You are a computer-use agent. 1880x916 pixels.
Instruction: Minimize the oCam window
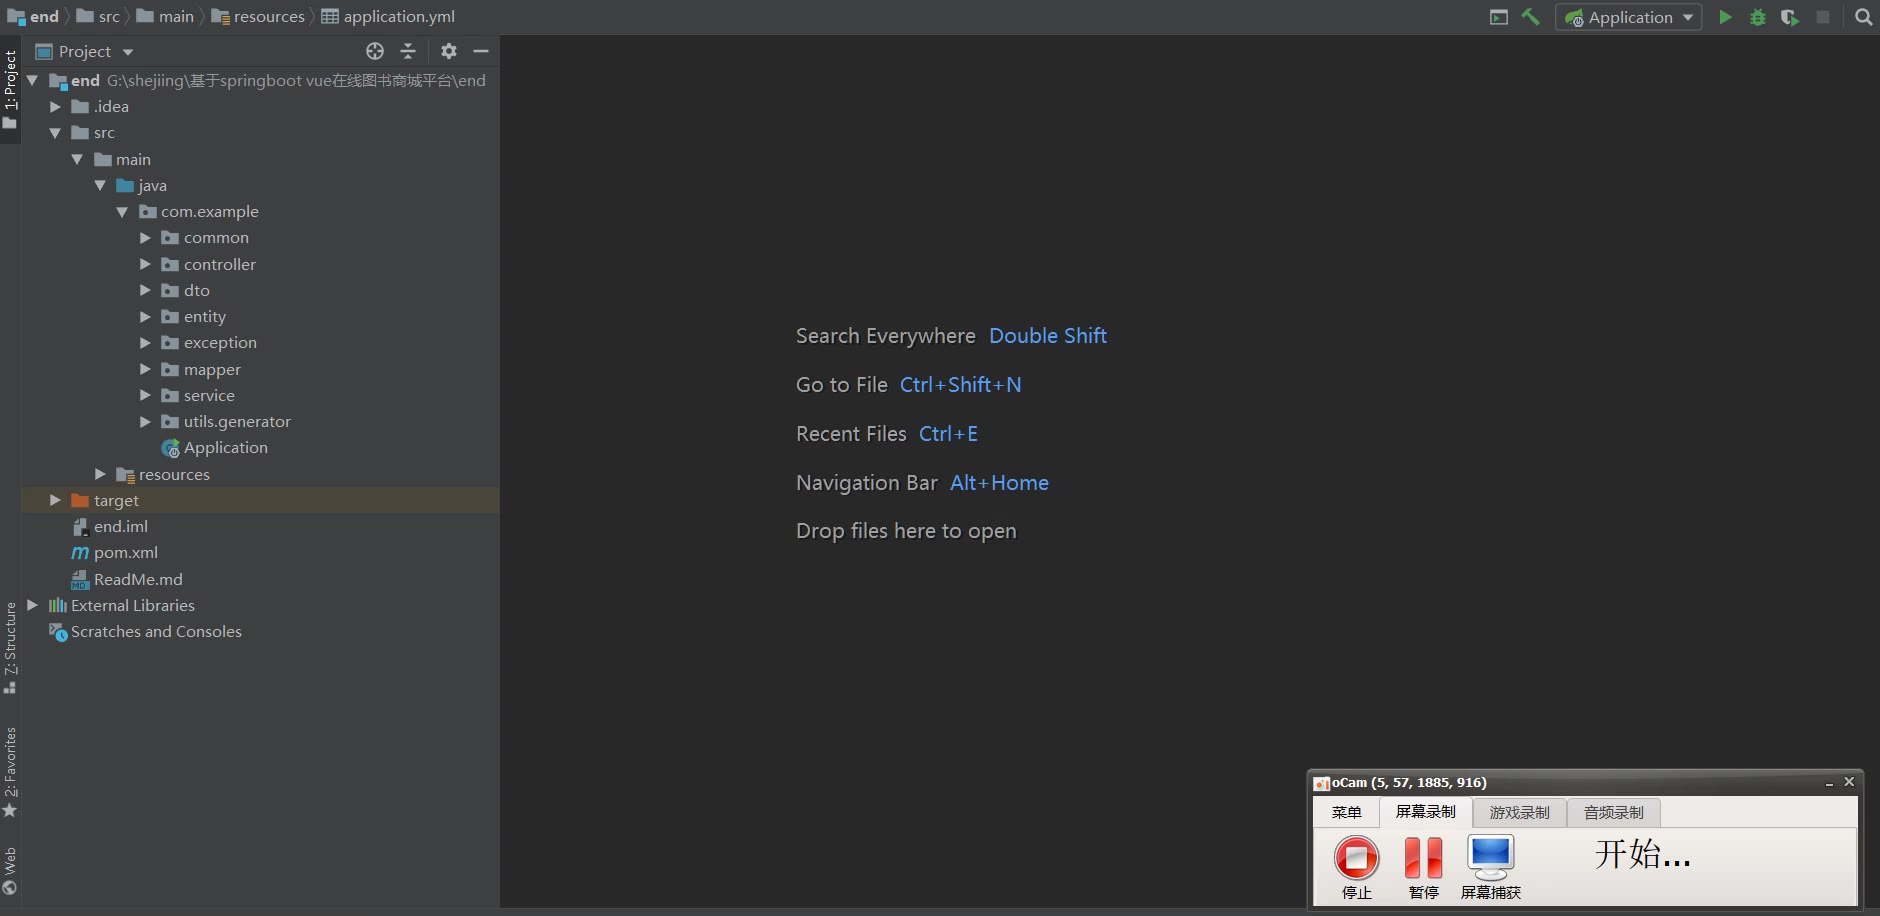click(x=1829, y=783)
